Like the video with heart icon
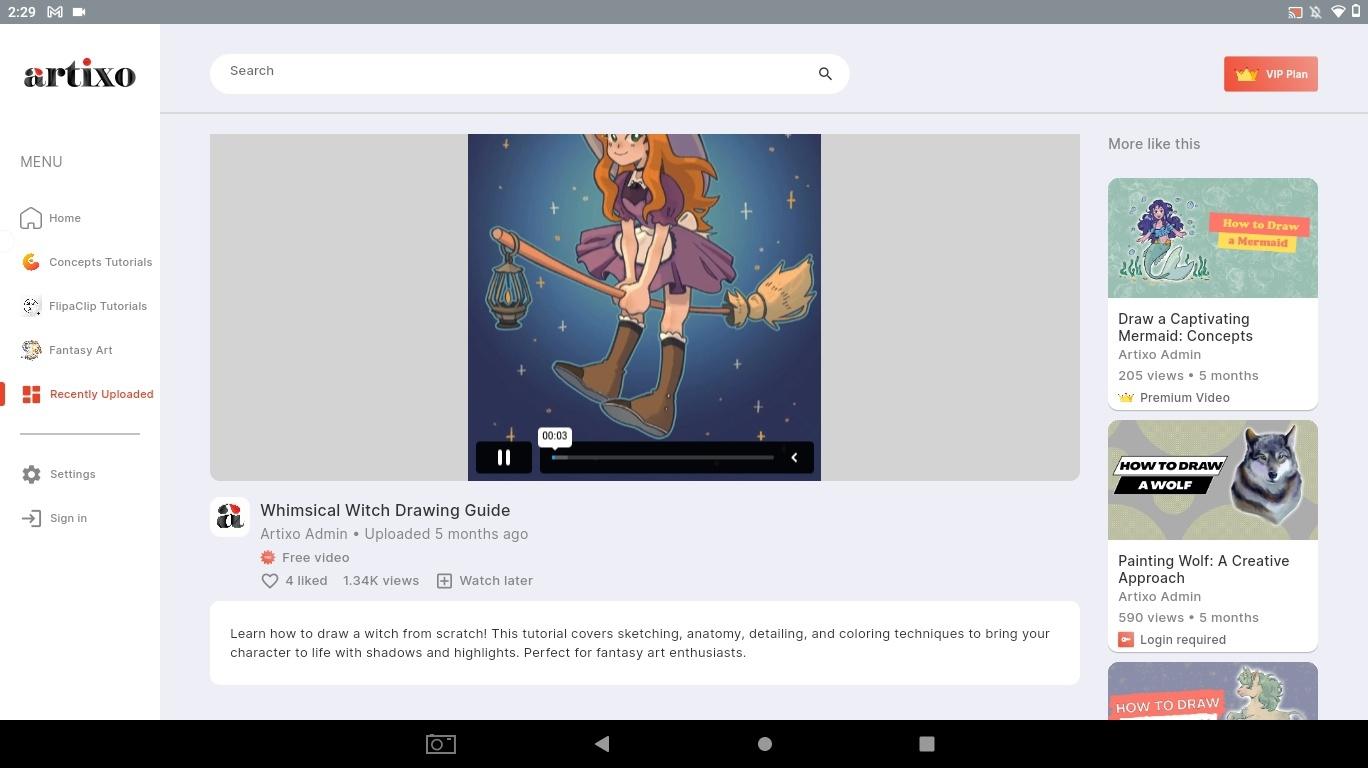 point(270,581)
